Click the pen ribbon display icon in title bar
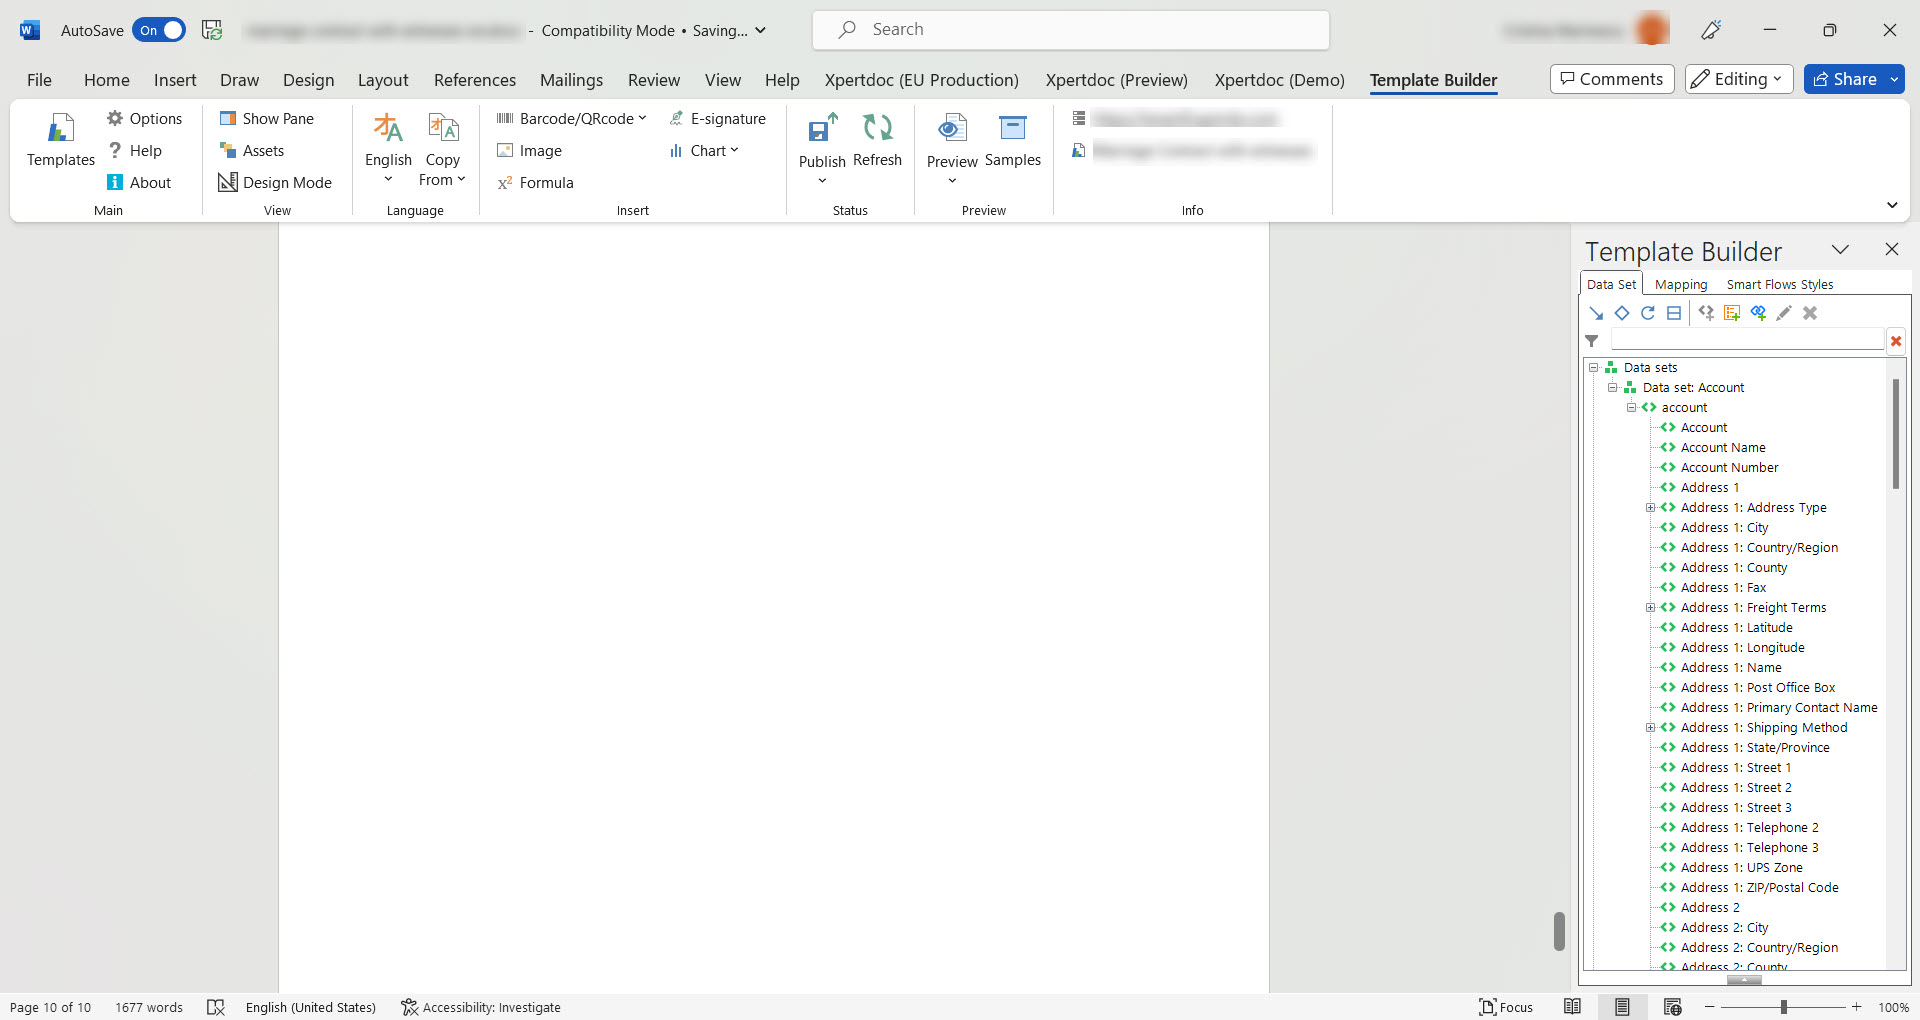 click(x=1711, y=30)
